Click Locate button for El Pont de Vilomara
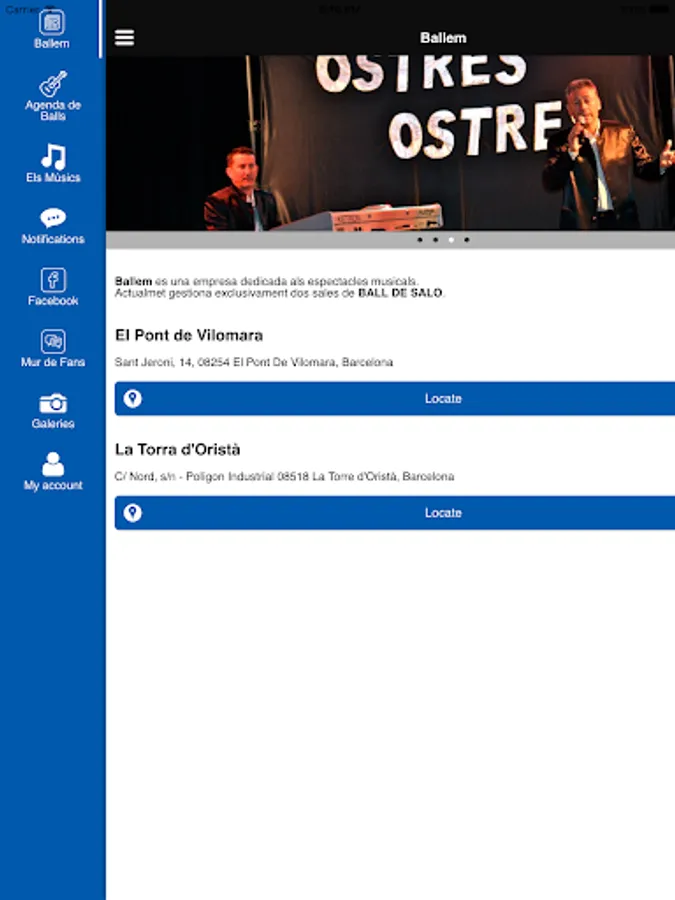This screenshot has width=675, height=900. point(395,398)
